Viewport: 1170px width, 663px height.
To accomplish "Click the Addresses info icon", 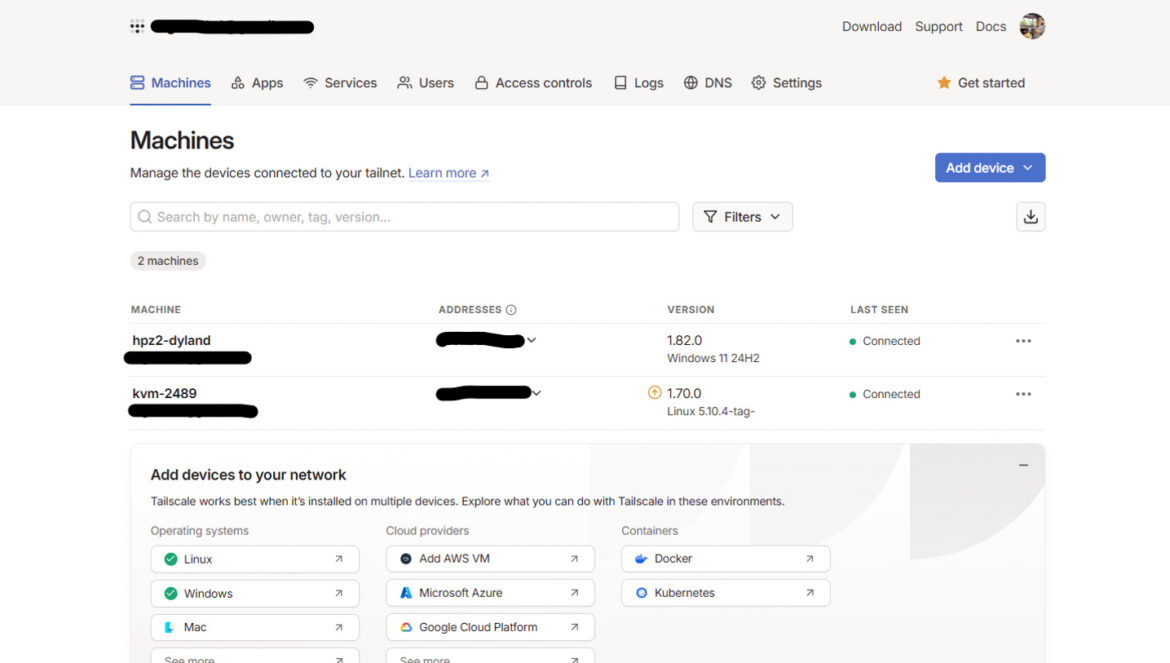I will coord(511,309).
